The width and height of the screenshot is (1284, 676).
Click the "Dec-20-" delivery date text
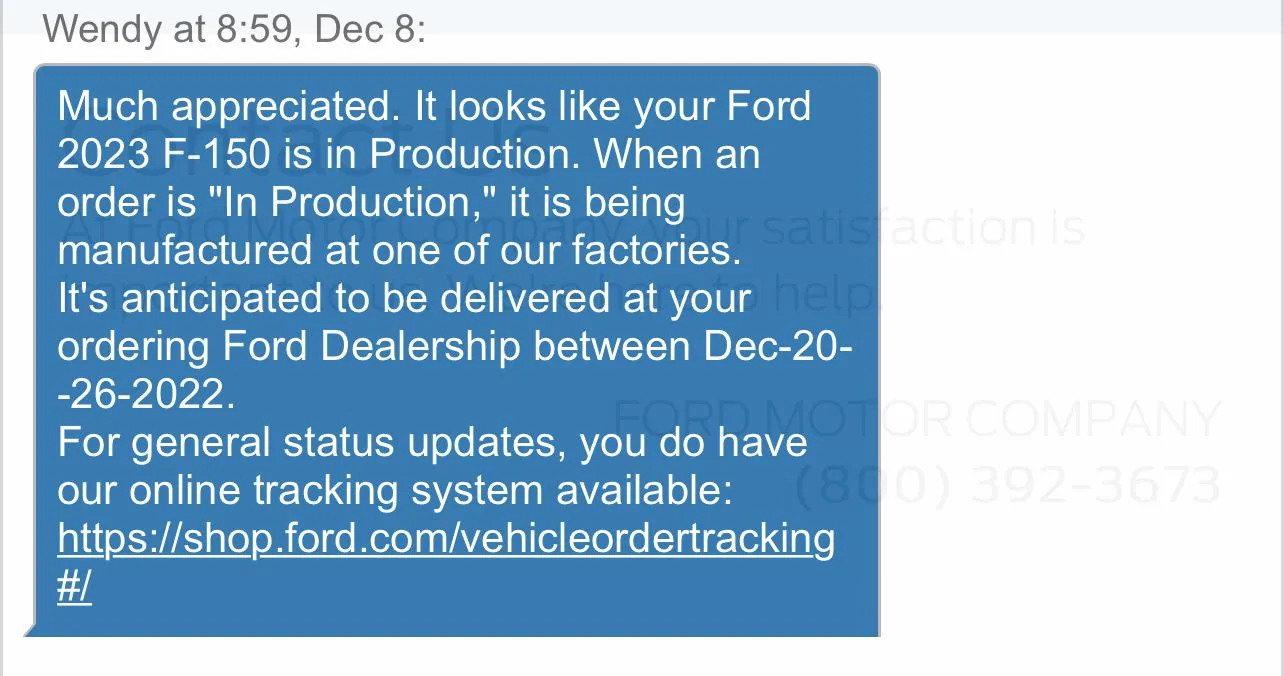(x=777, y=347)
